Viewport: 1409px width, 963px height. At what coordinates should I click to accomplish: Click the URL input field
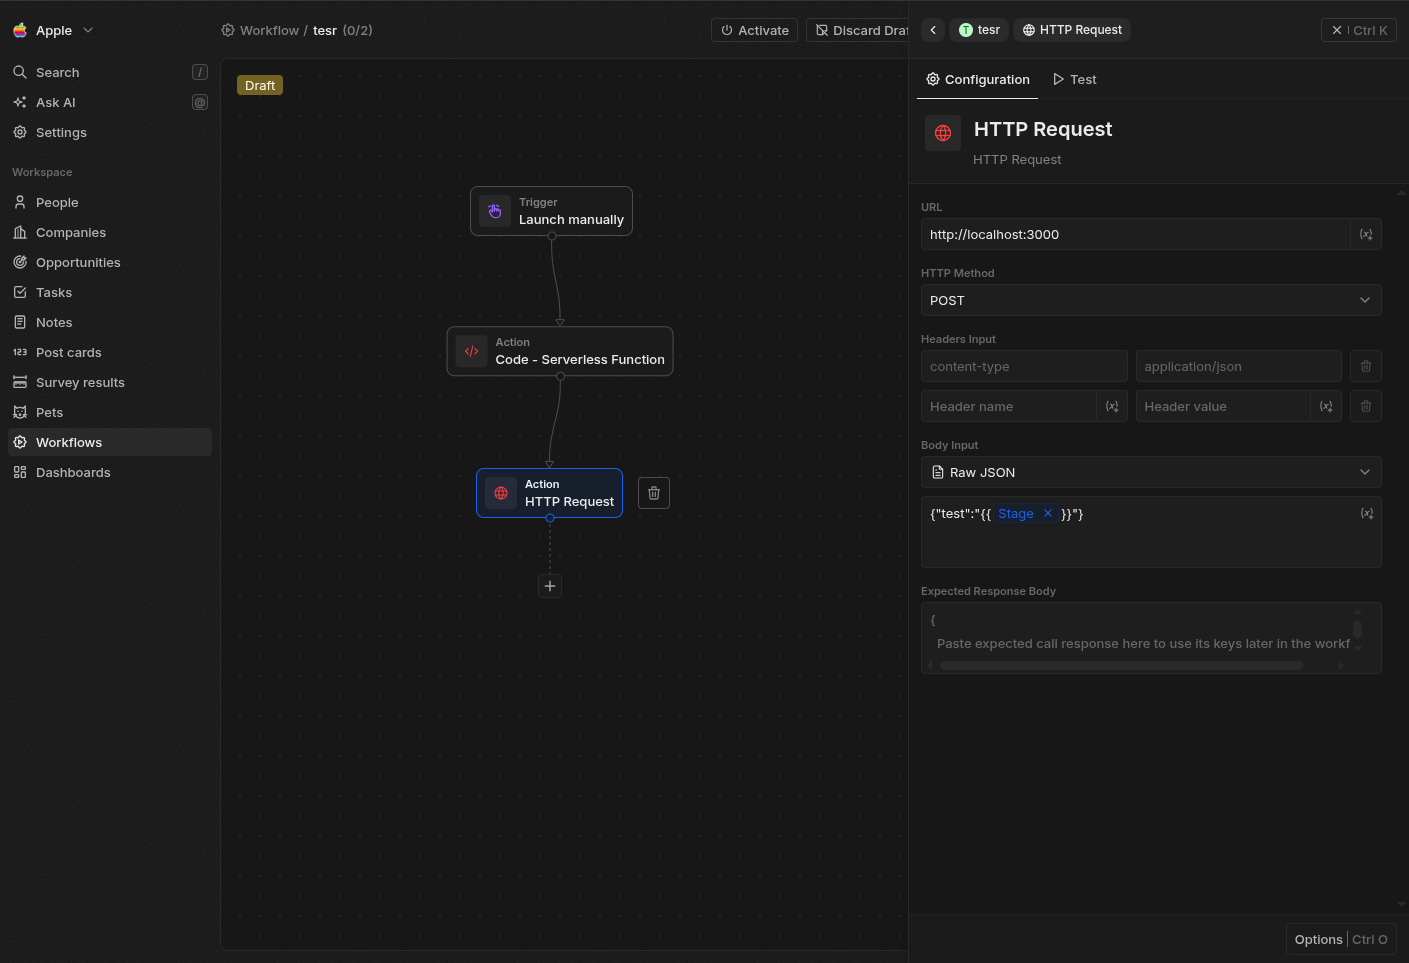1135,234
